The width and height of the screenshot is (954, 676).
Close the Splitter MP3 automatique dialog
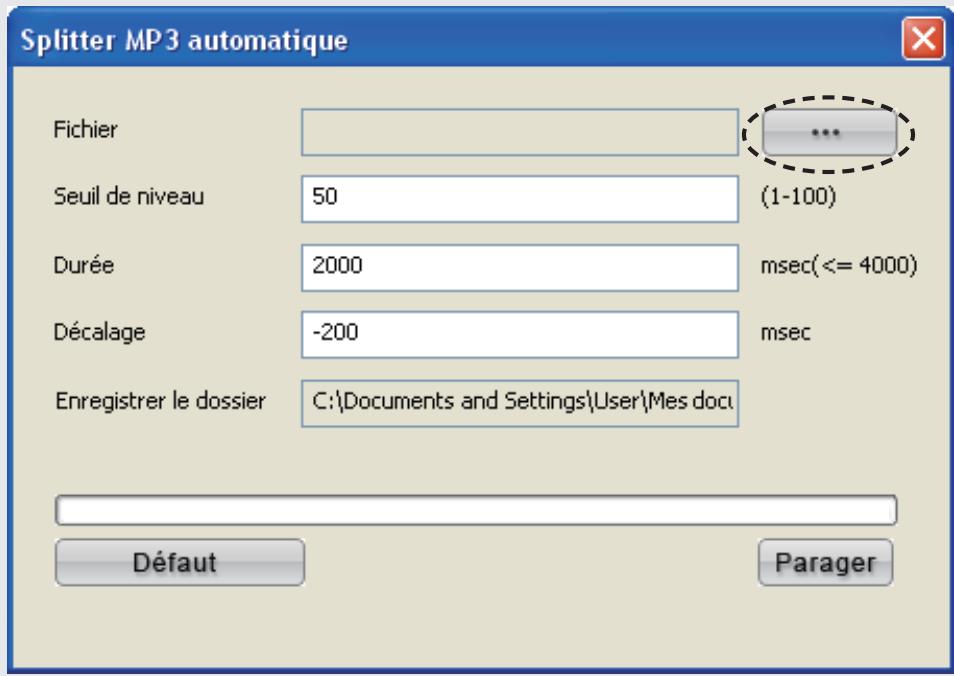pyautogui.click(x=923, y=40)
